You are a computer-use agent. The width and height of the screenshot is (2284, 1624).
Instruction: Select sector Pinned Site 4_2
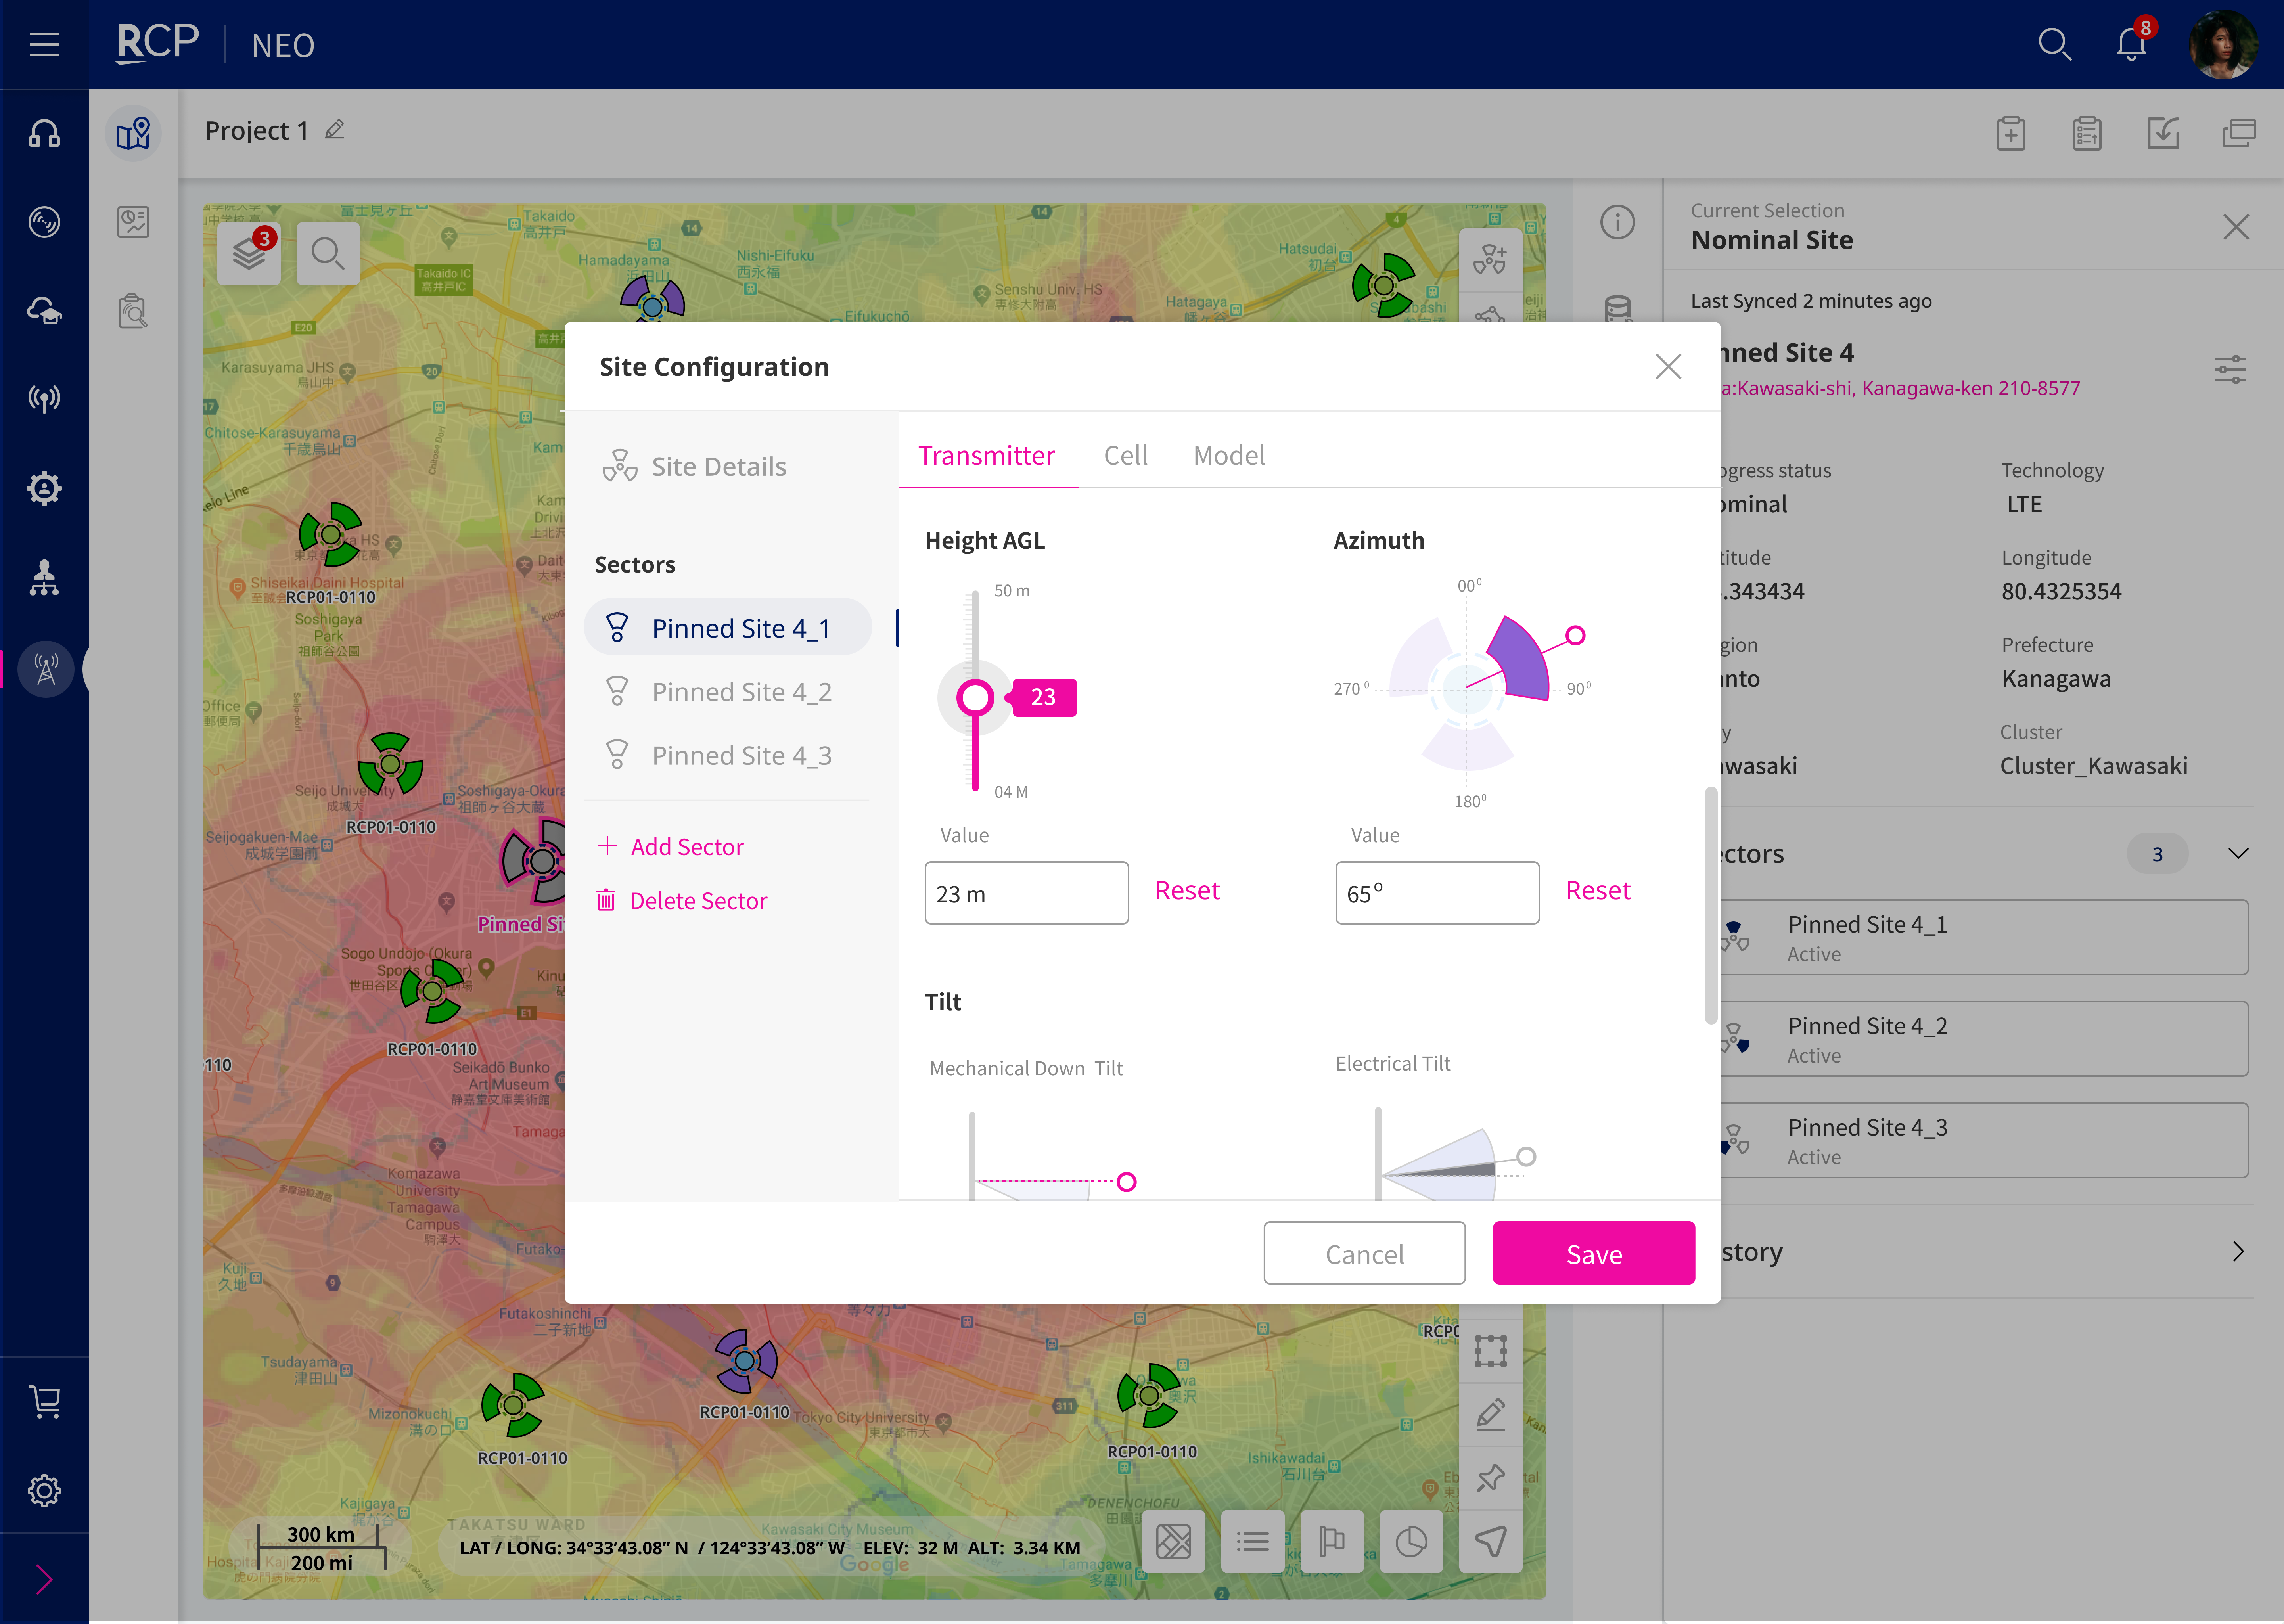tap(741, 692)
